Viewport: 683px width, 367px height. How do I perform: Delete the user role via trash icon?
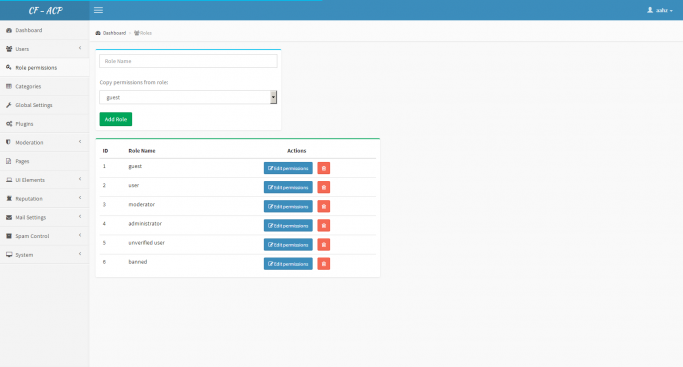[x=324, y=187]
